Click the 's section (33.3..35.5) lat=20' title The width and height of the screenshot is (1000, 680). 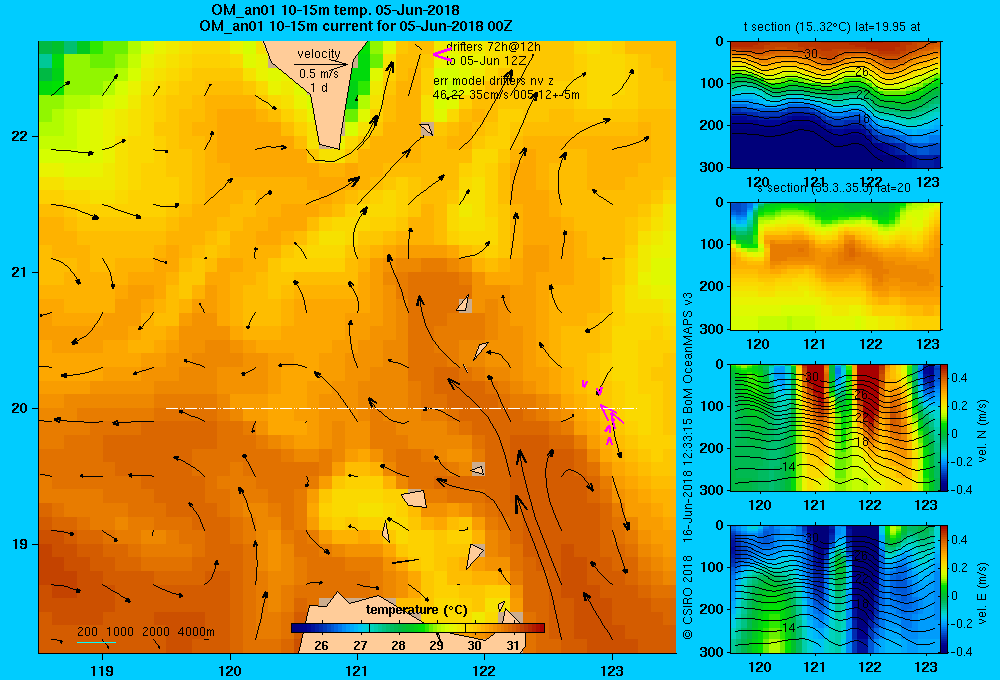[834, 188]
